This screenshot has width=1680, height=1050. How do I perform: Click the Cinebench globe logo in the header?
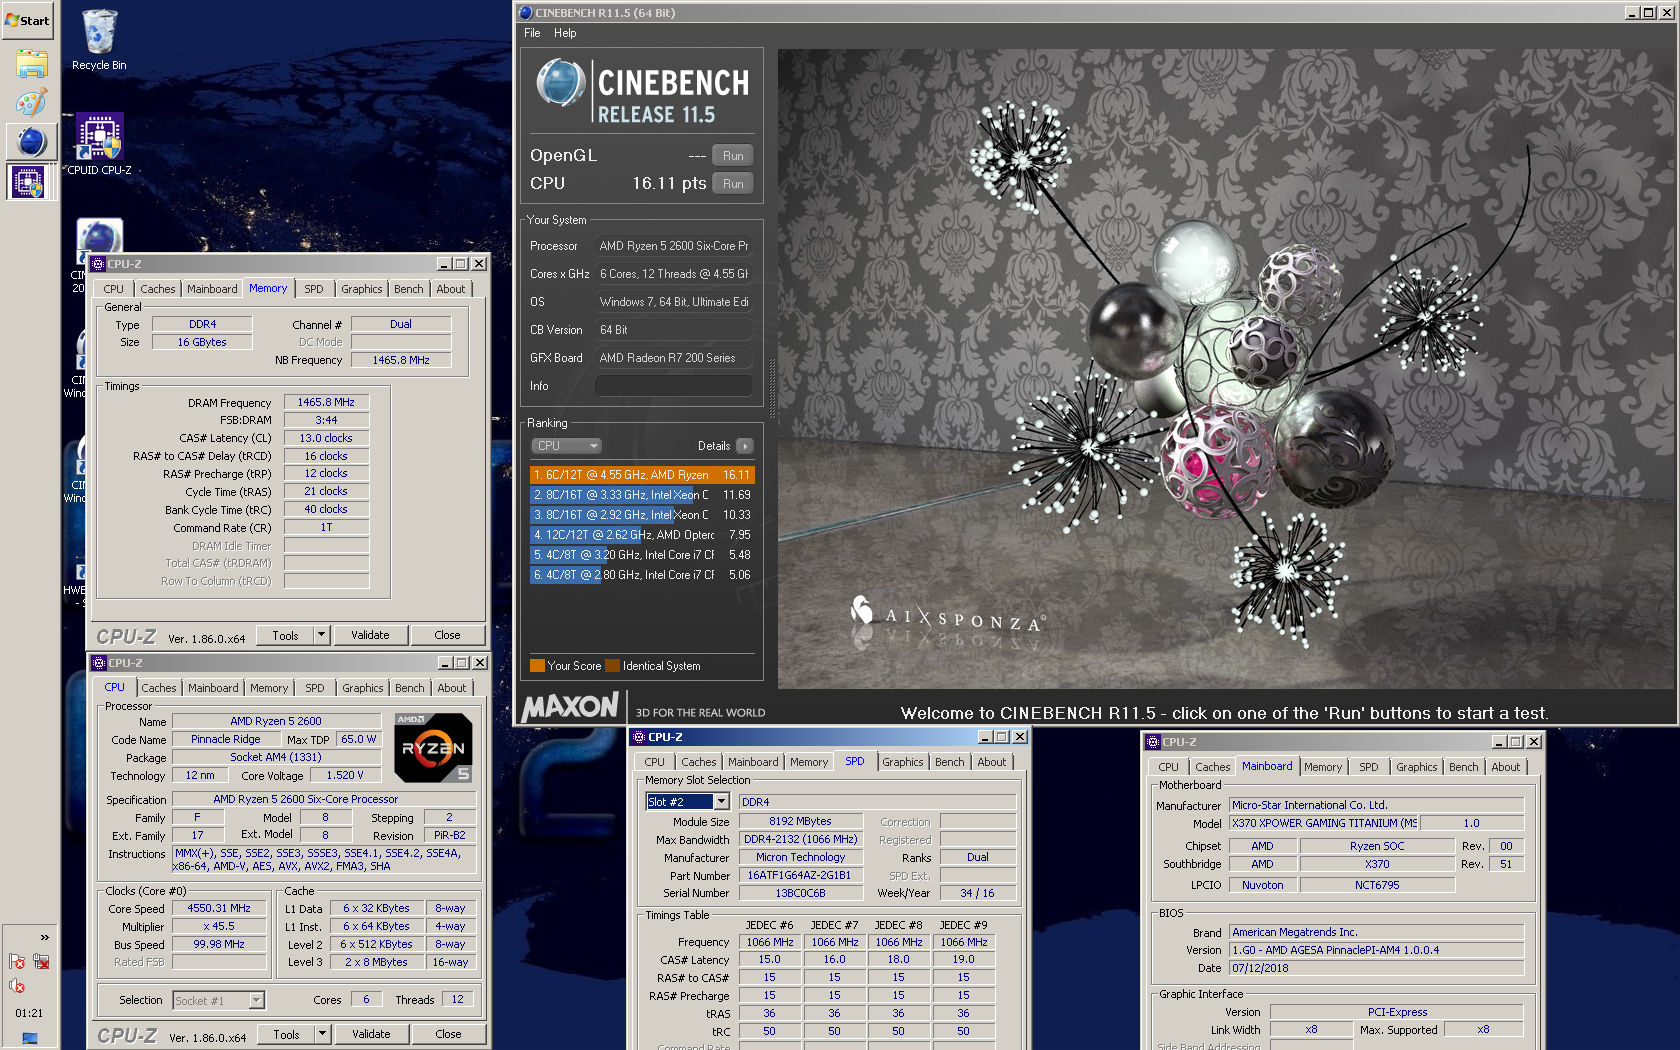561,83
